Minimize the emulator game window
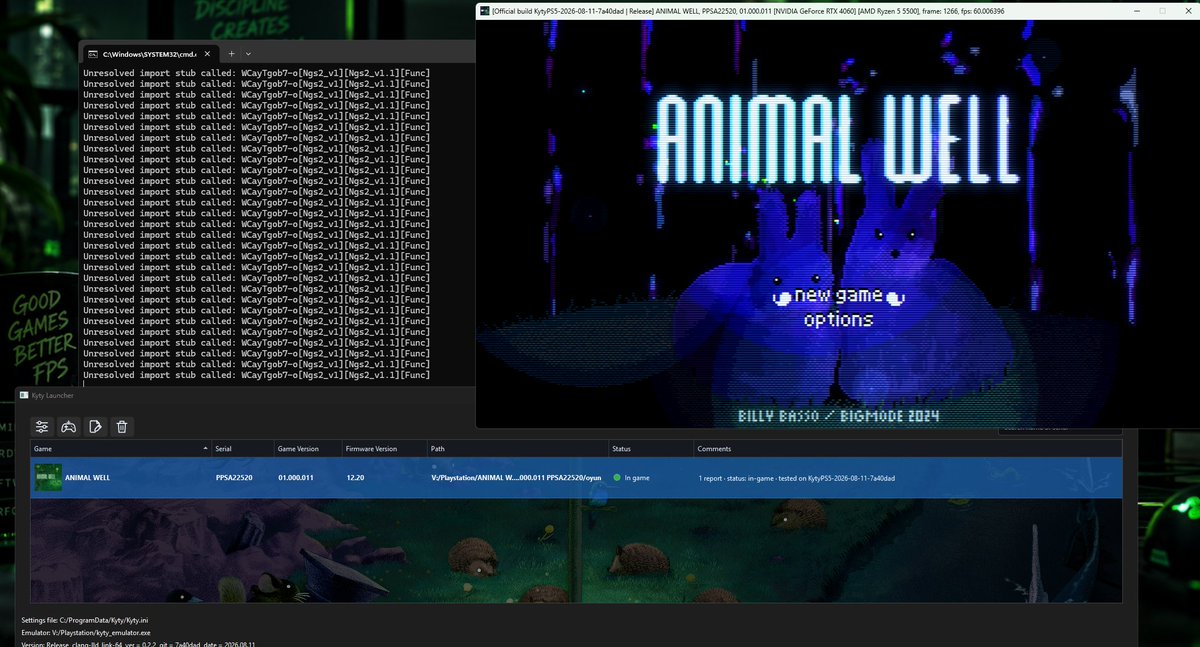Image resolution: width=1200 pixels, height=647 pixels. point(1137,10)
